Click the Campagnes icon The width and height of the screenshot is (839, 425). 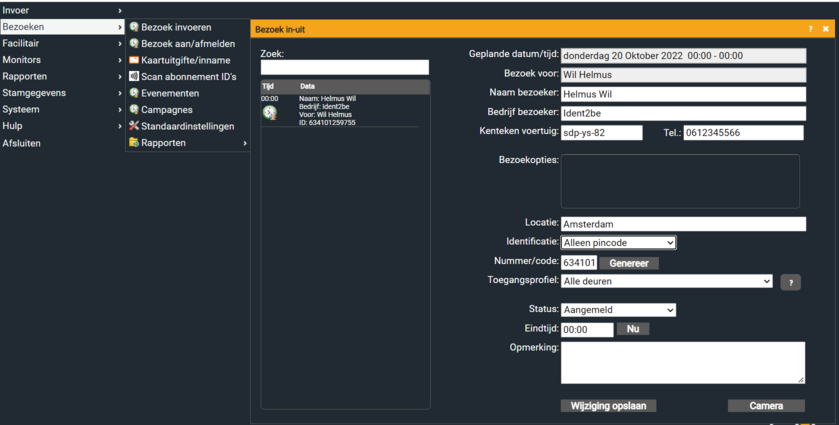[134, 110]
